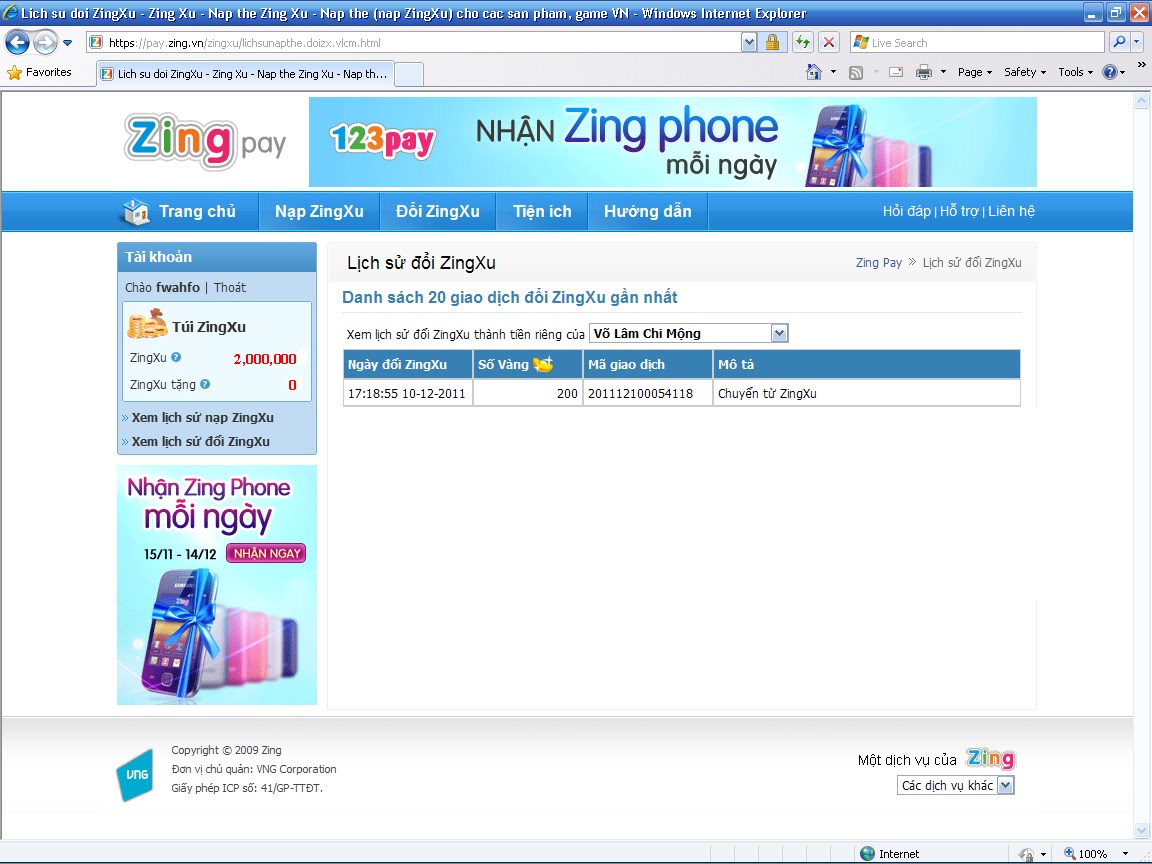Click the NHẬN NGAY button on sidebar ad

click(x=266, y=553)
